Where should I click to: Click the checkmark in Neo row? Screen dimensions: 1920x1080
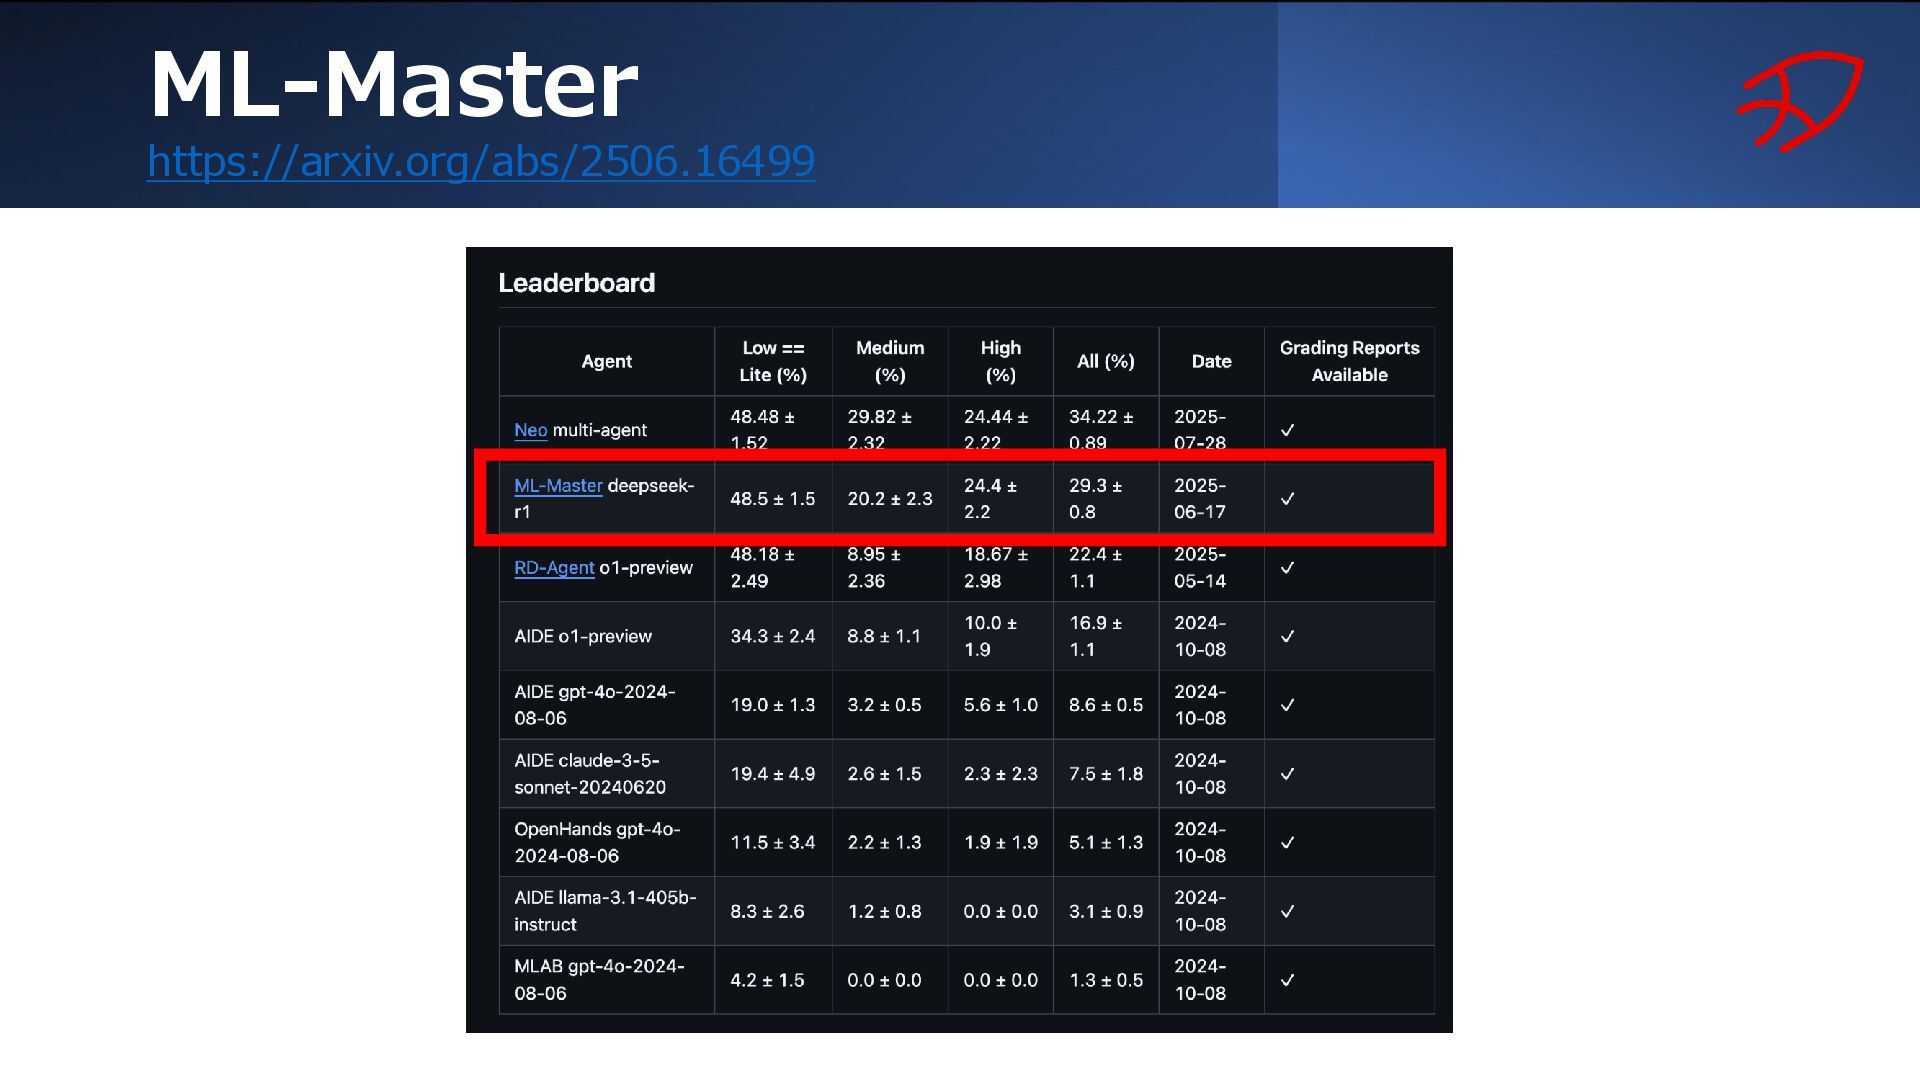[x=1288, y=430]
